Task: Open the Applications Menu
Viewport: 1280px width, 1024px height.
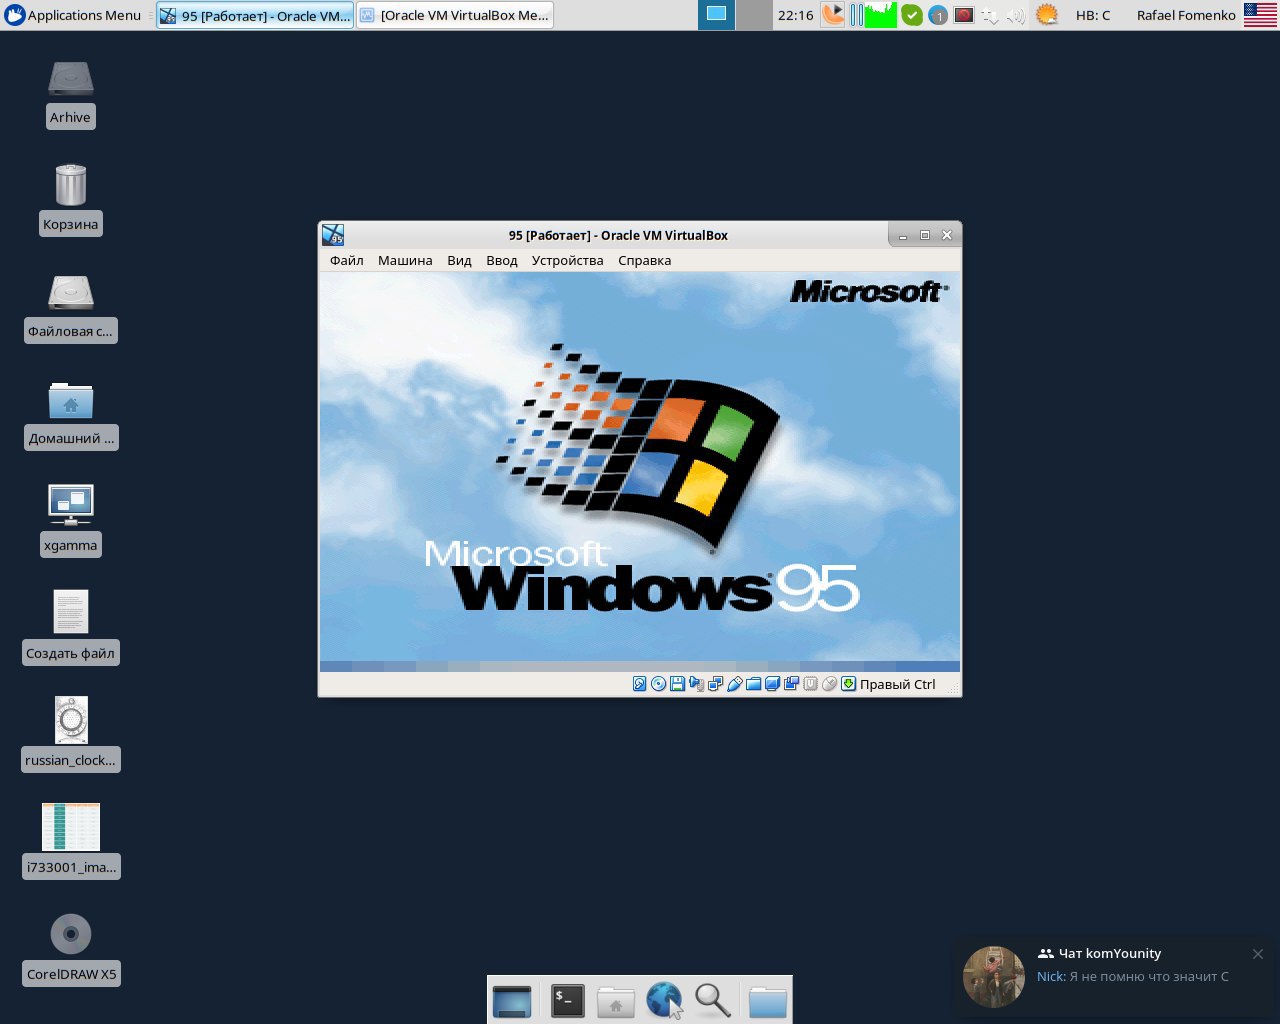Action: click(x=72, y=15)
